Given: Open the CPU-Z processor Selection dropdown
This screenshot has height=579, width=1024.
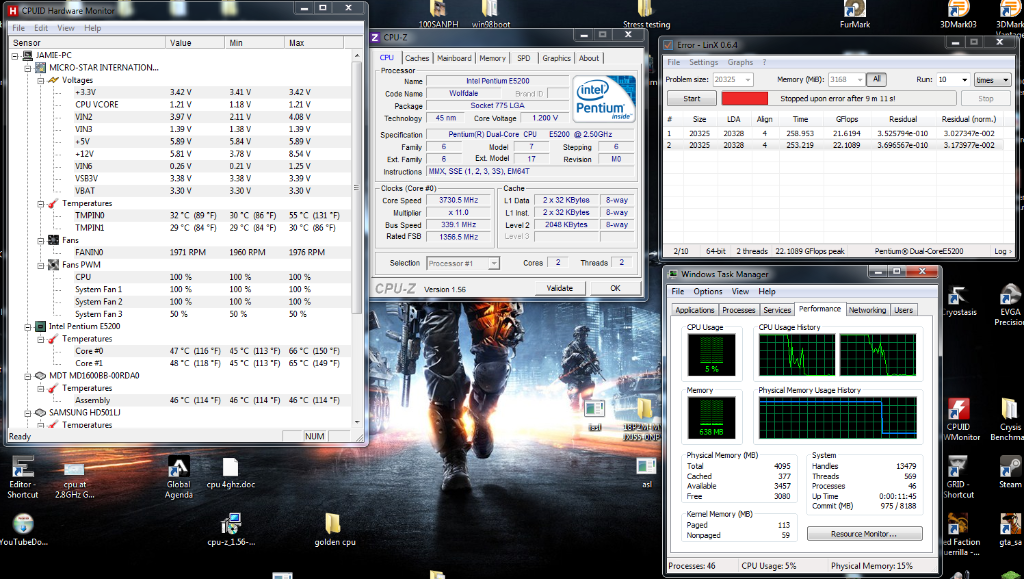Looking at the screenshot, I should pyautogui.click(x=494, y=263).
